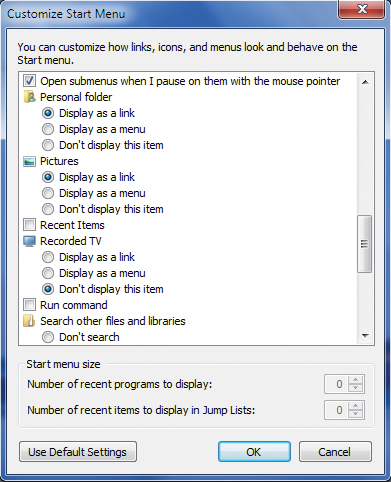Click Use Default Settings button
This screenshot has height=482, width=391.
pos(78,452)
